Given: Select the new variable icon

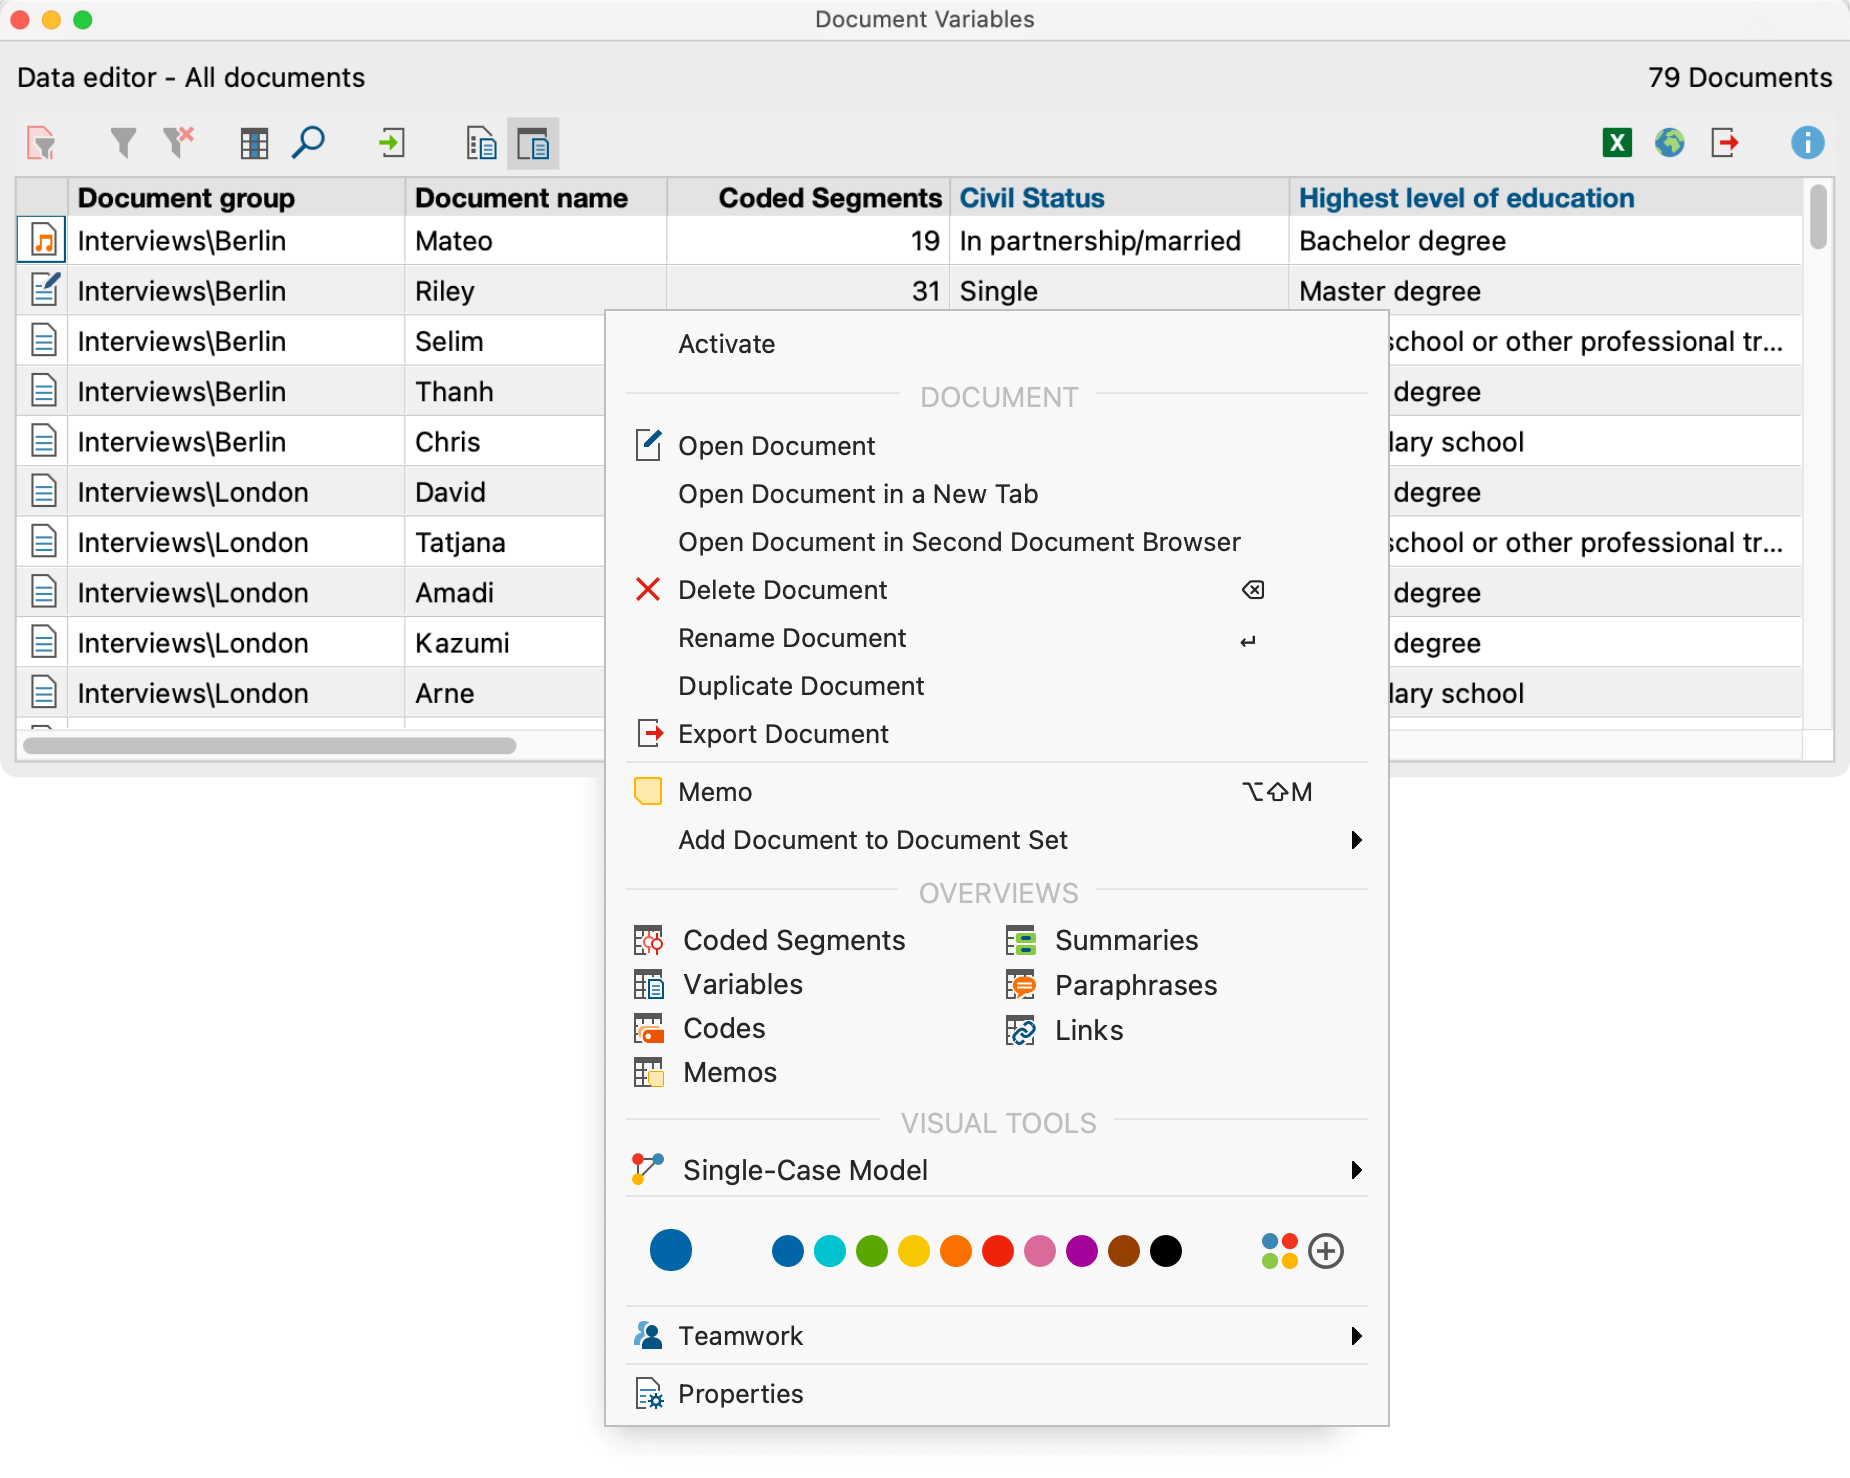Looking at the screenshot, I should tap(41, 142).
